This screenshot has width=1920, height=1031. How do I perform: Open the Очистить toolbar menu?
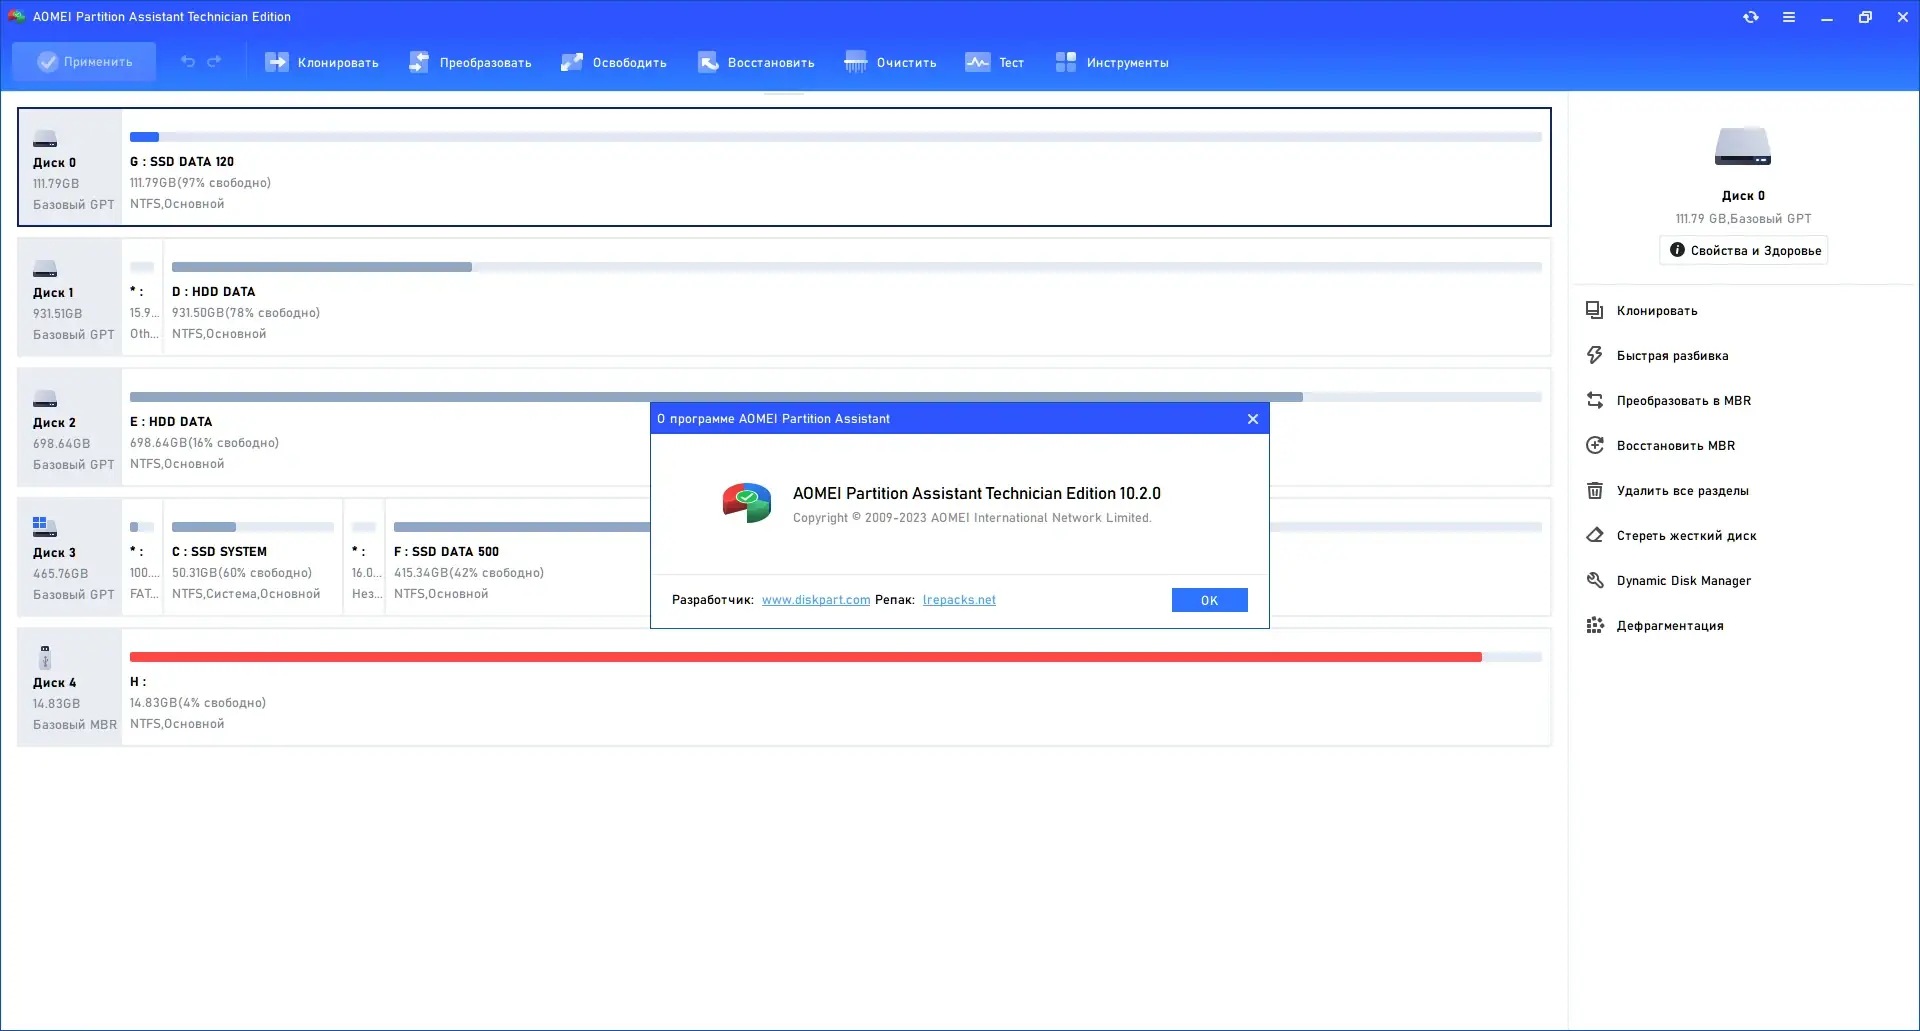pos(890,62)
